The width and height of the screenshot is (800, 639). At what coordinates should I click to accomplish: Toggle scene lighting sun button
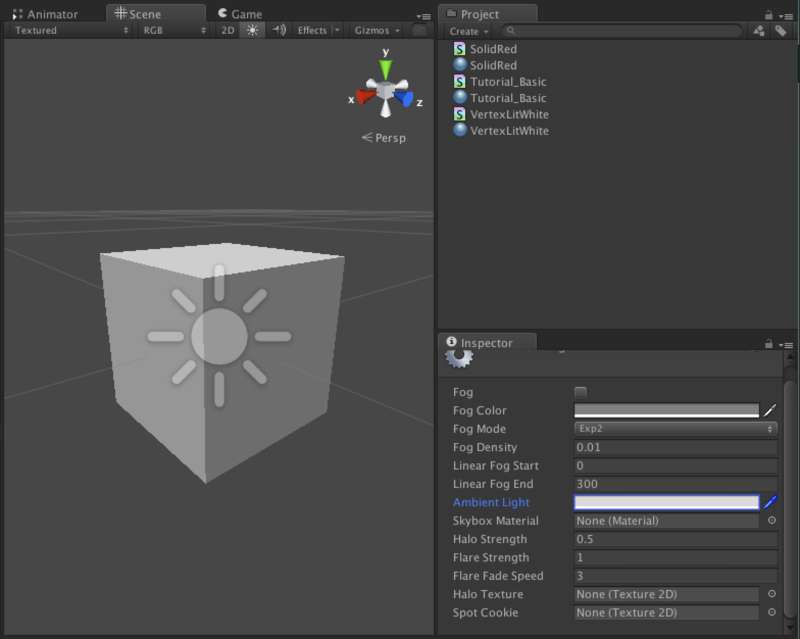(252, 31)
